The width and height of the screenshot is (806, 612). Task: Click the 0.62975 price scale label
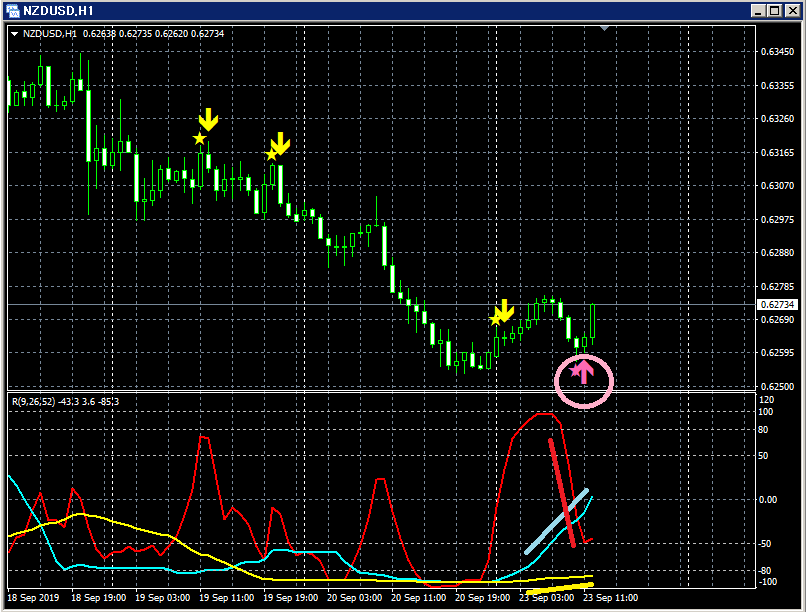[x=777, y=219]
